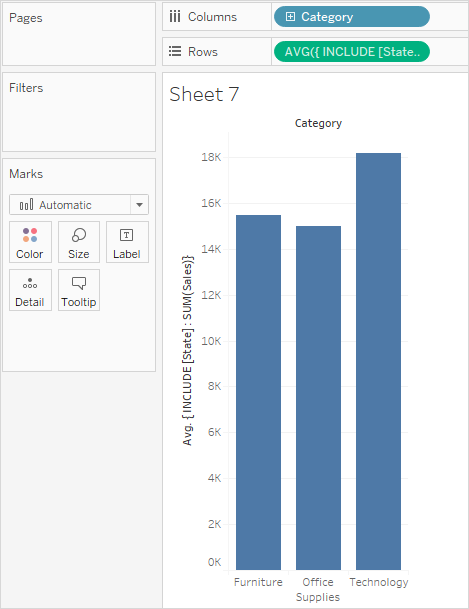Click the Pages shelf area
This screenshot has width=469, height=609.
pyautogui.click(x=79, y=34)
